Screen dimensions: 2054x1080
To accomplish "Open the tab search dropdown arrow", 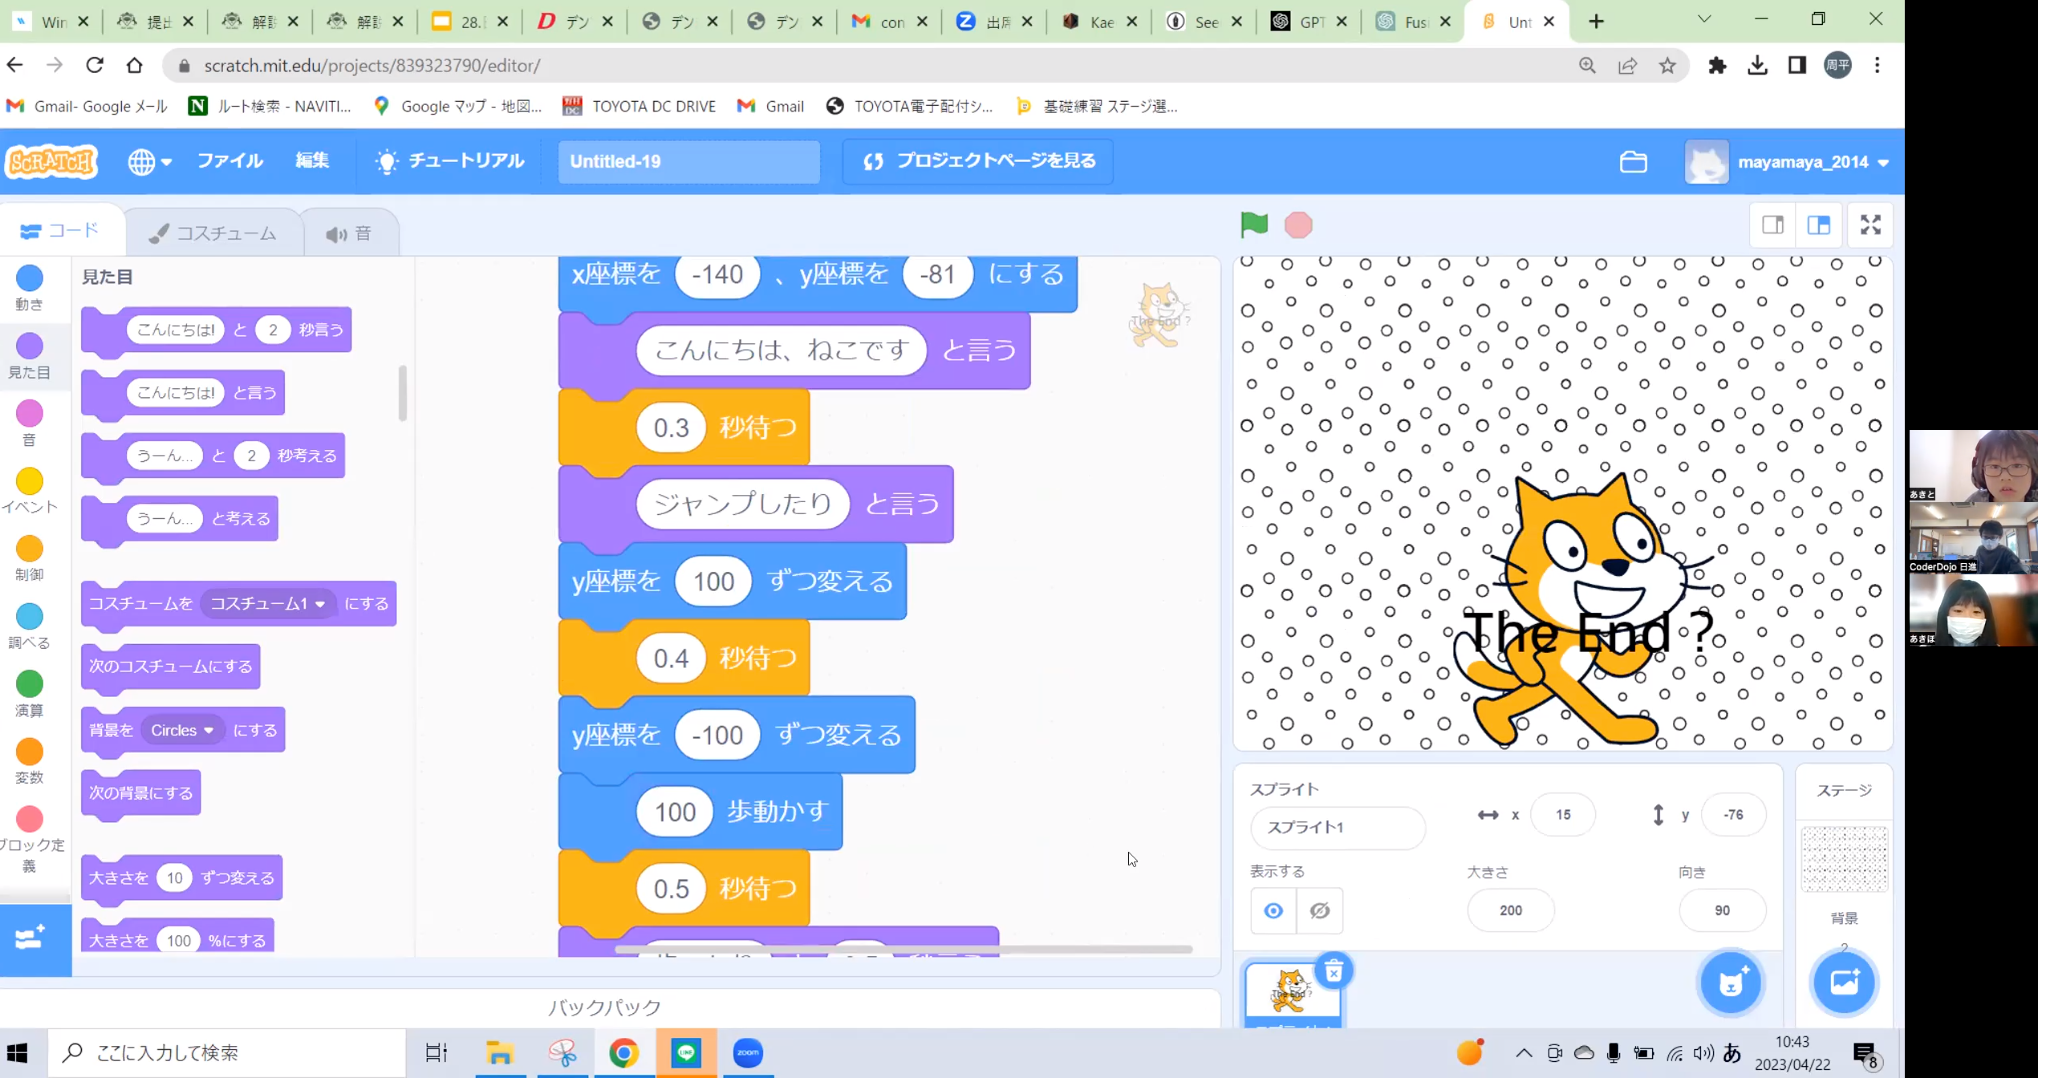I will click(1704, 19).
